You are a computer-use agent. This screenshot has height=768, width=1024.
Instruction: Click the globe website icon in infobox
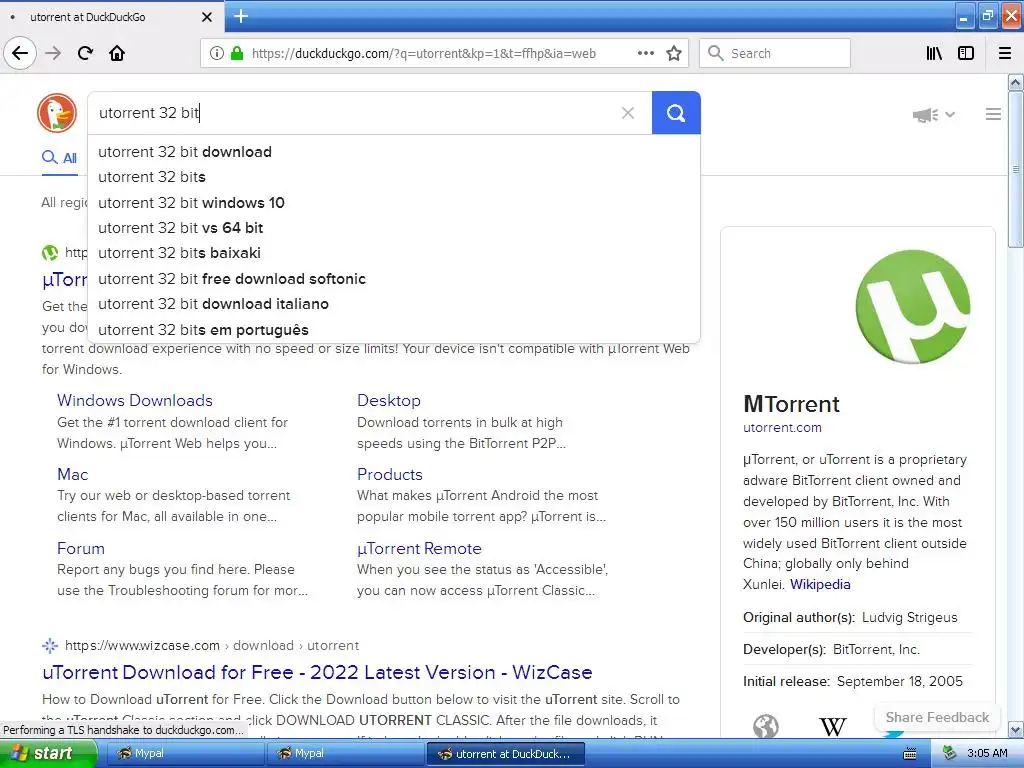[x=765, y=726]
